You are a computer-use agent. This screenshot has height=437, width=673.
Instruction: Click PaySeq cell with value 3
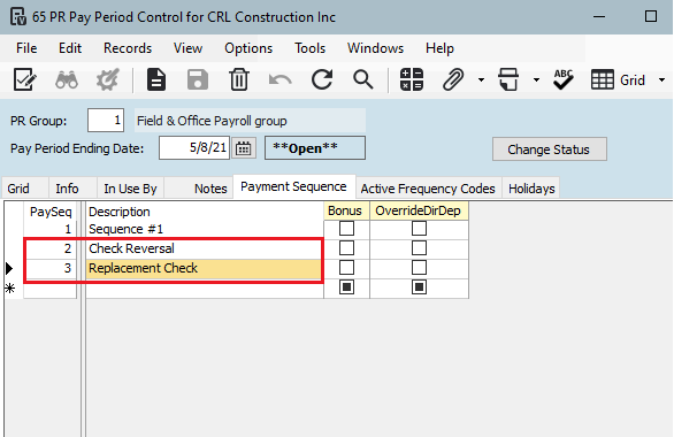(50, 268)
